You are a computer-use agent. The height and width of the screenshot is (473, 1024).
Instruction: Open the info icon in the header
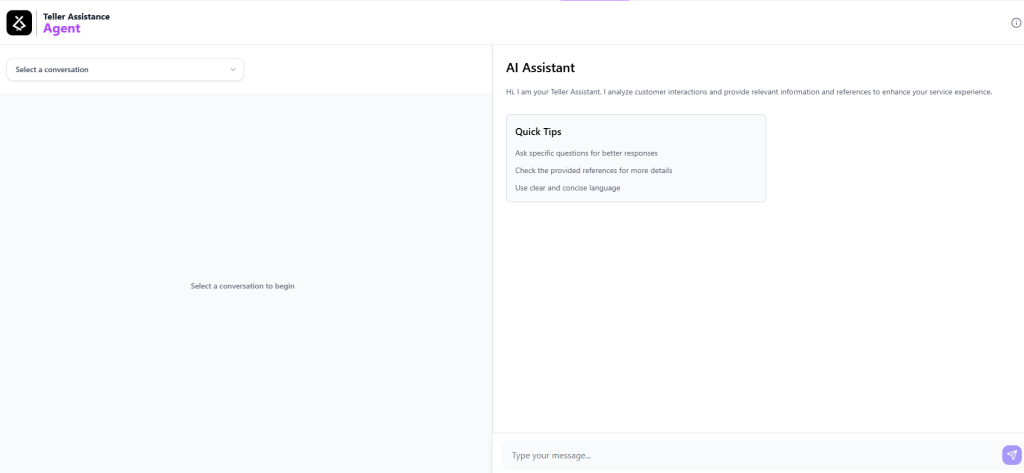click(1016, 23)
